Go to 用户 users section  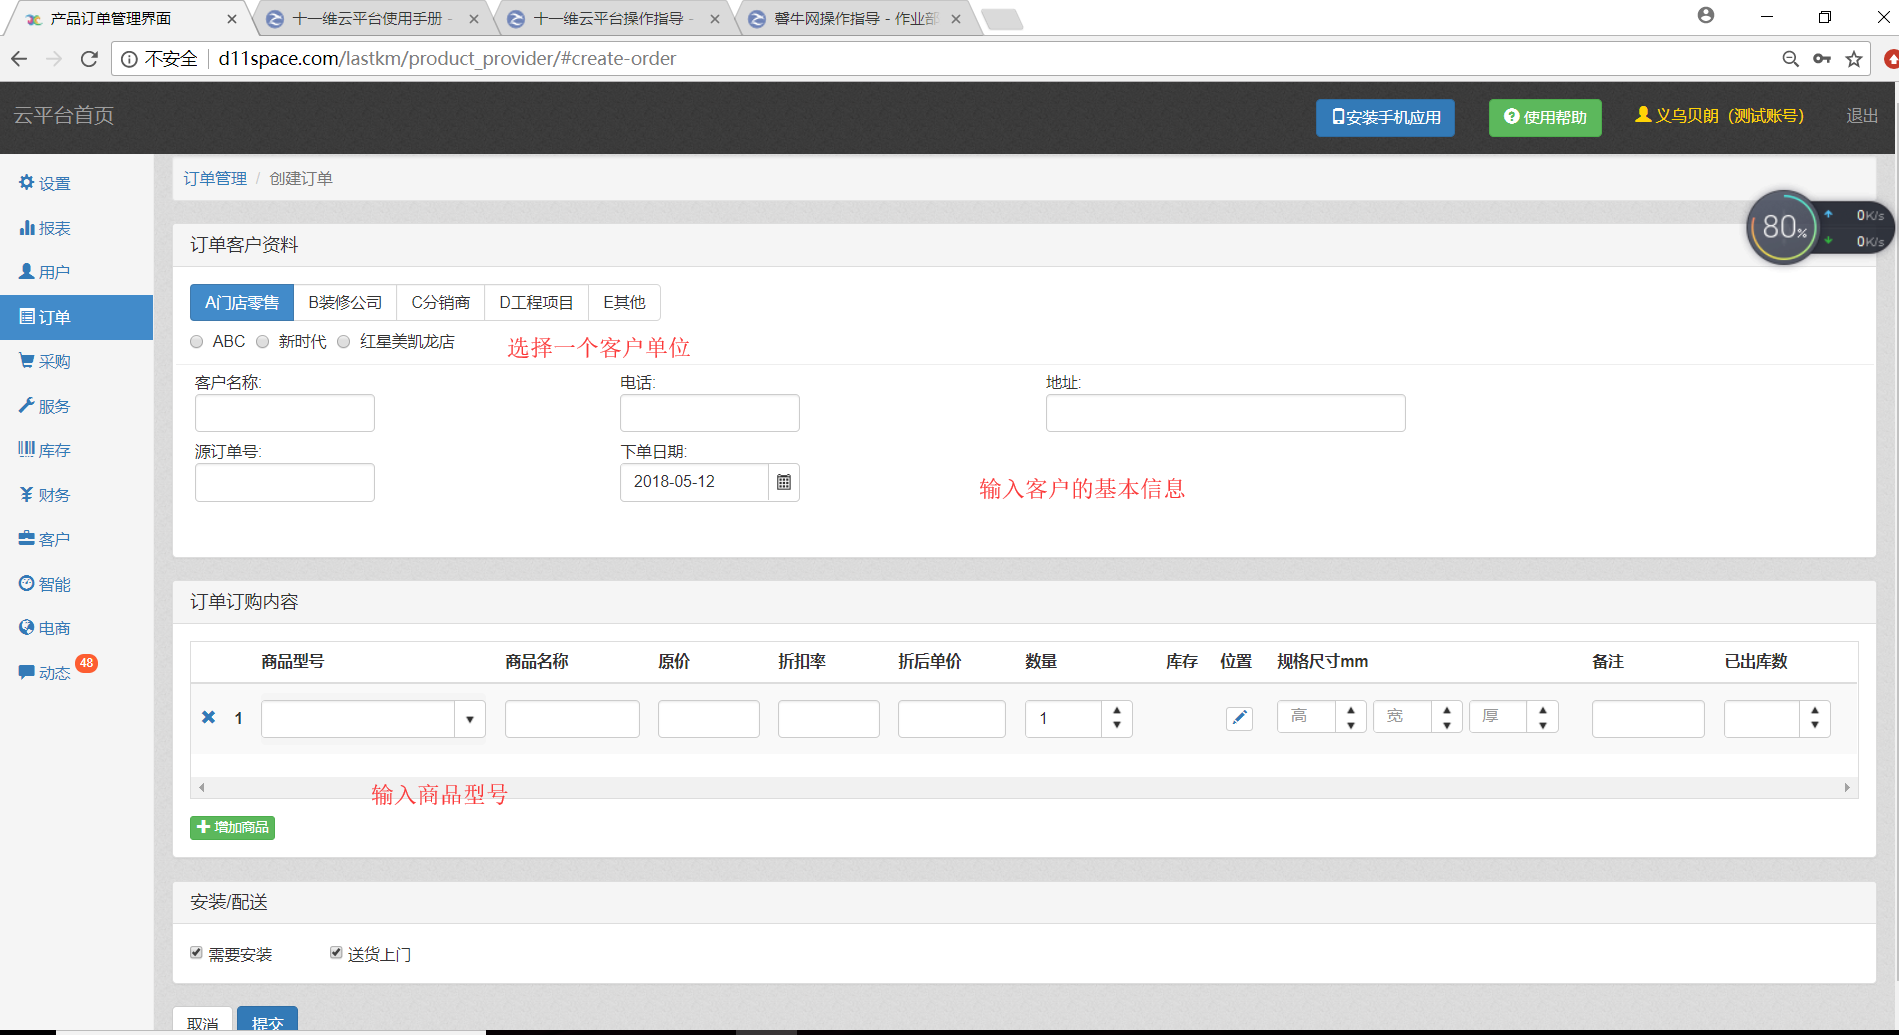click(45, 272)
